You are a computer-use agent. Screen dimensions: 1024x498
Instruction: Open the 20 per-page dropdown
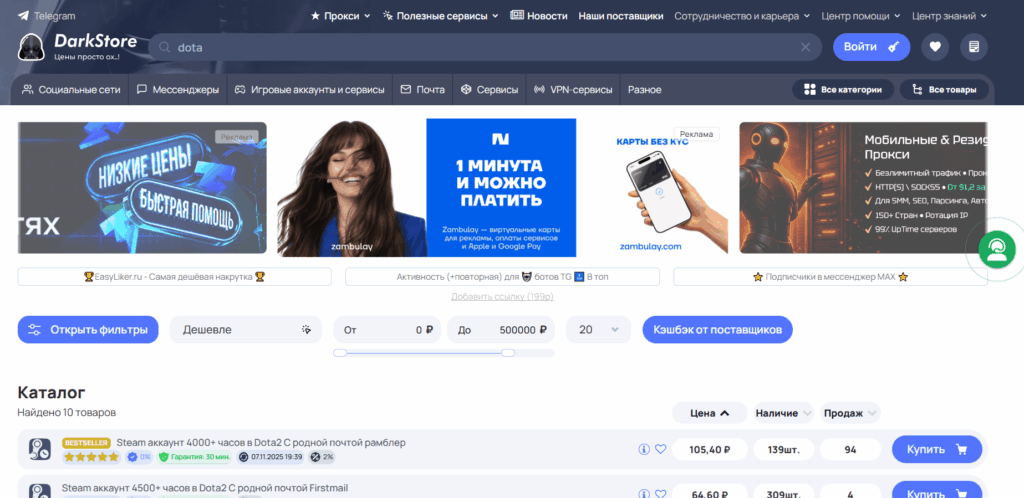point(598,330)
